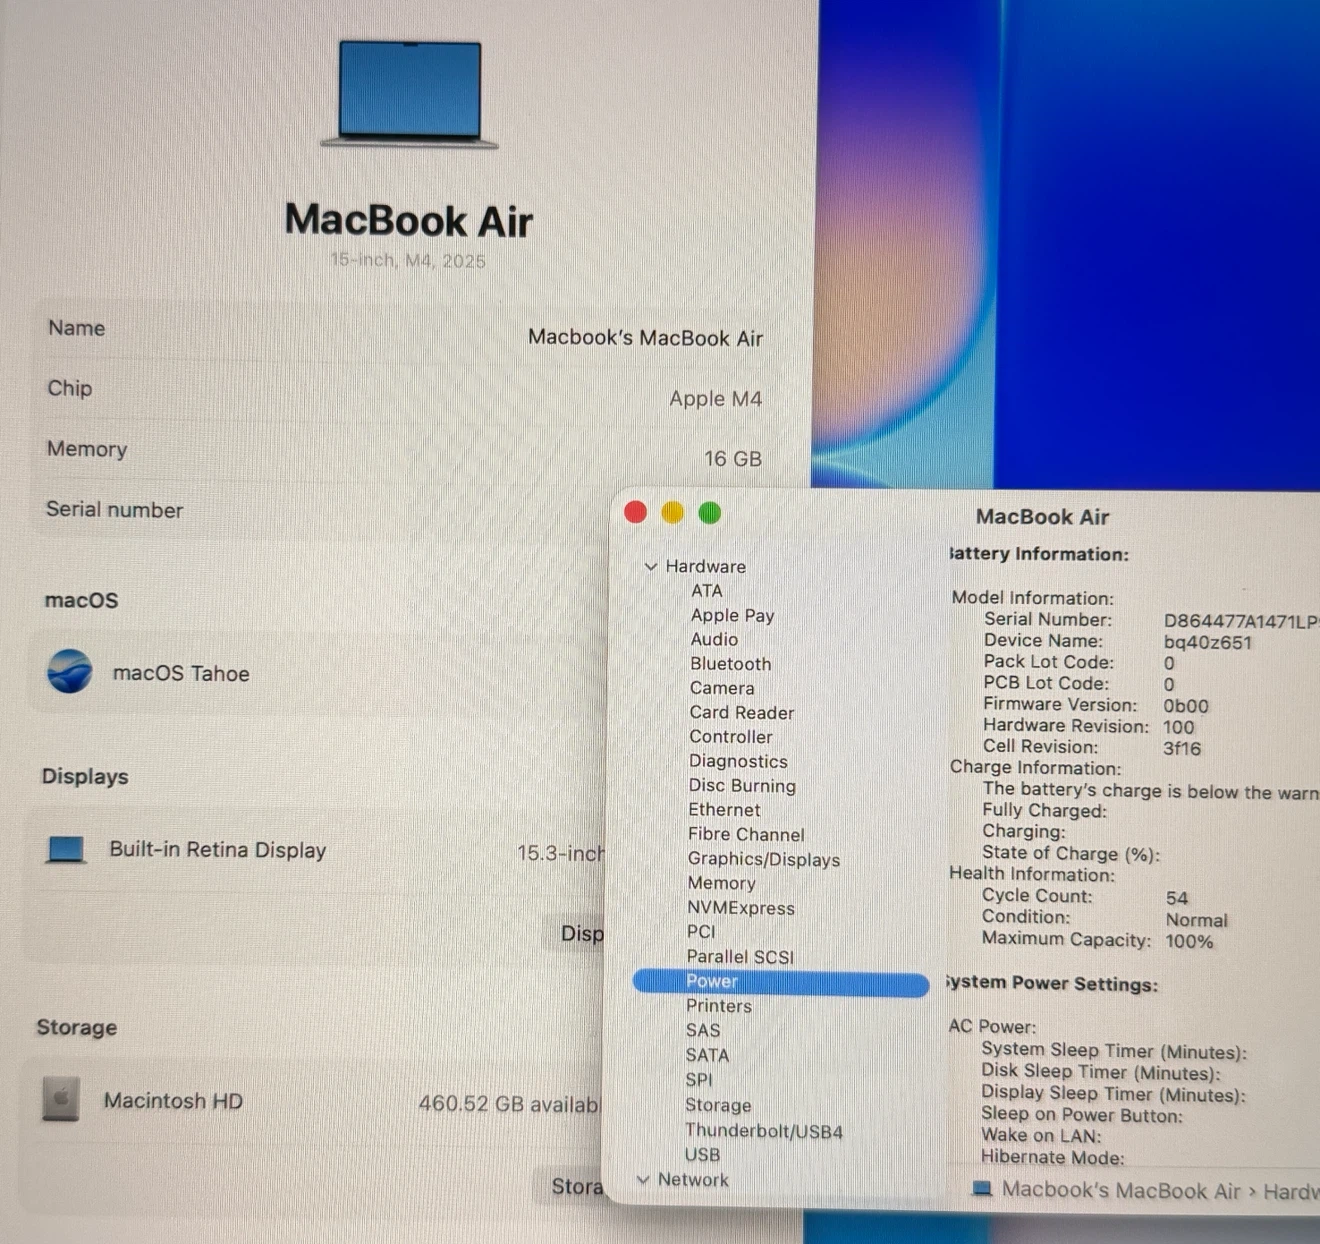Select PCI in the sidebar
1320x1244 pixels.
point(701,932)
